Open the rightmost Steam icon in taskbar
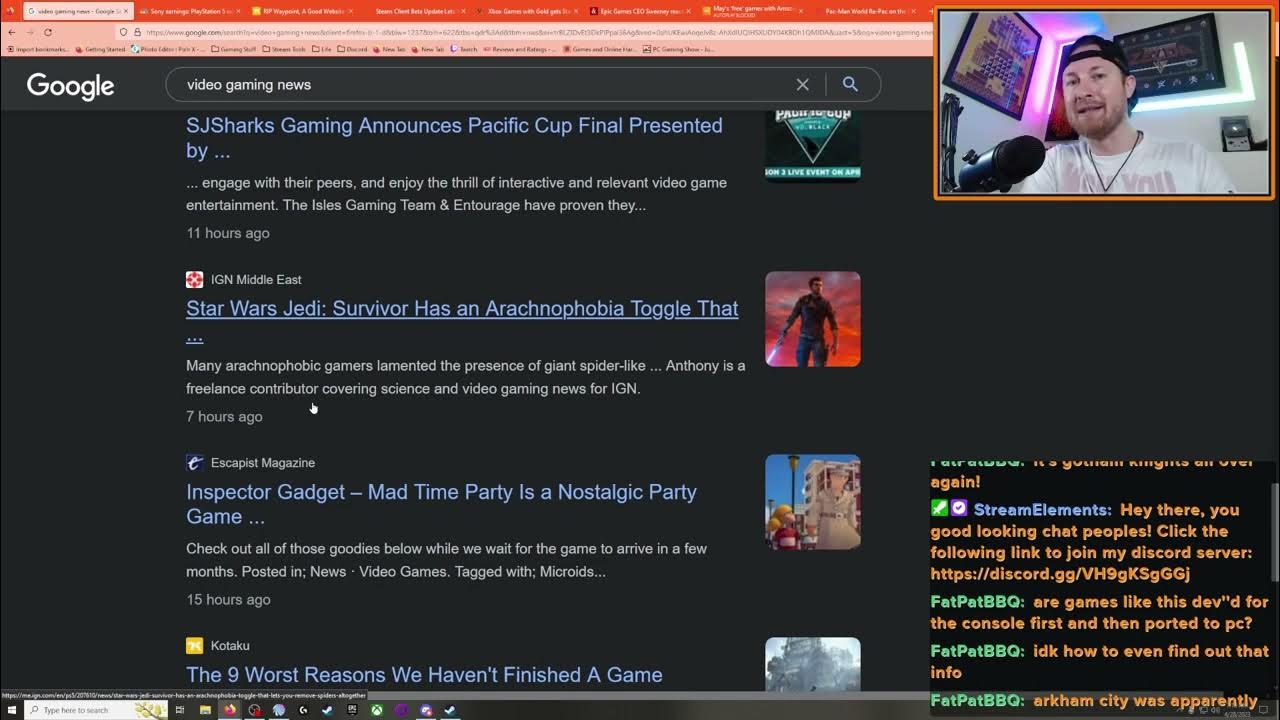 pos(450,710)
